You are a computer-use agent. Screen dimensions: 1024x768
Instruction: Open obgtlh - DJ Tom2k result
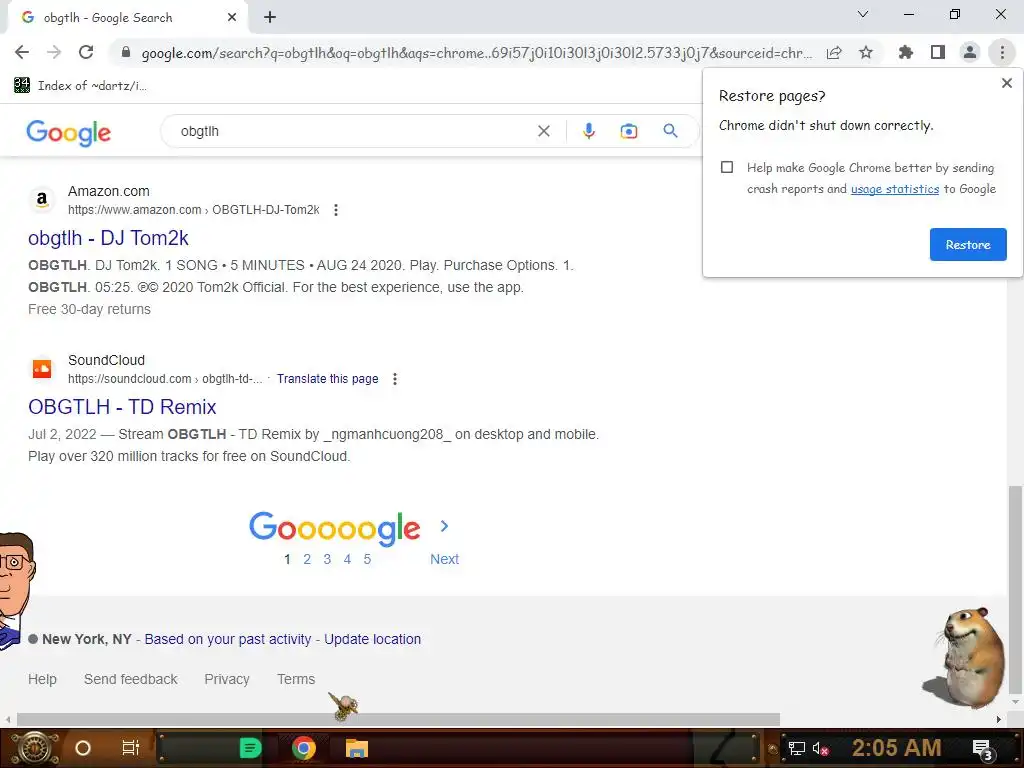tap(108, 238)
